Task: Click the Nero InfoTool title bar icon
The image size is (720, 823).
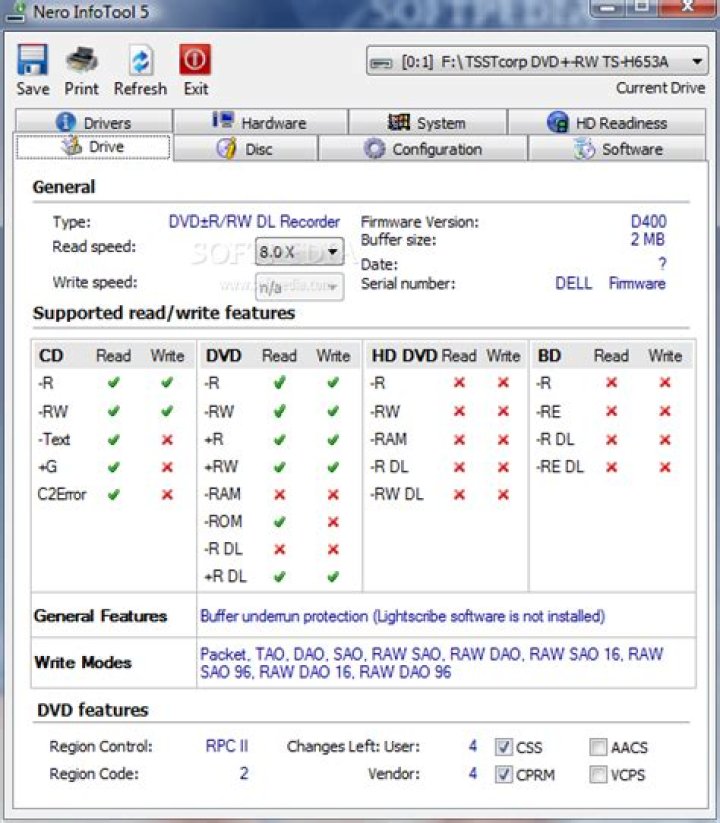Action: [16, 12]
